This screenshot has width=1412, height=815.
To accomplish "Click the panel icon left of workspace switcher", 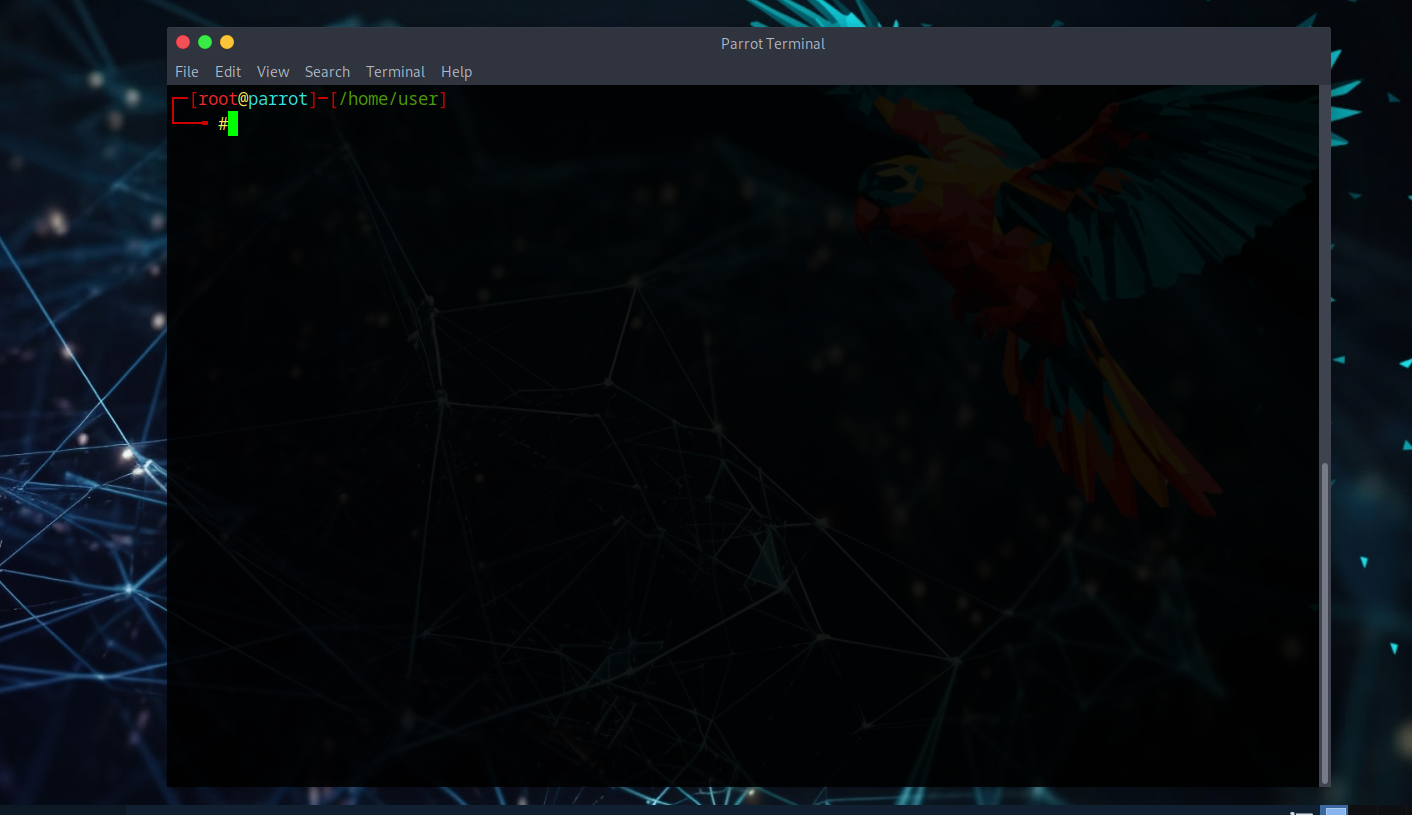I will [x=1300, y=811].
